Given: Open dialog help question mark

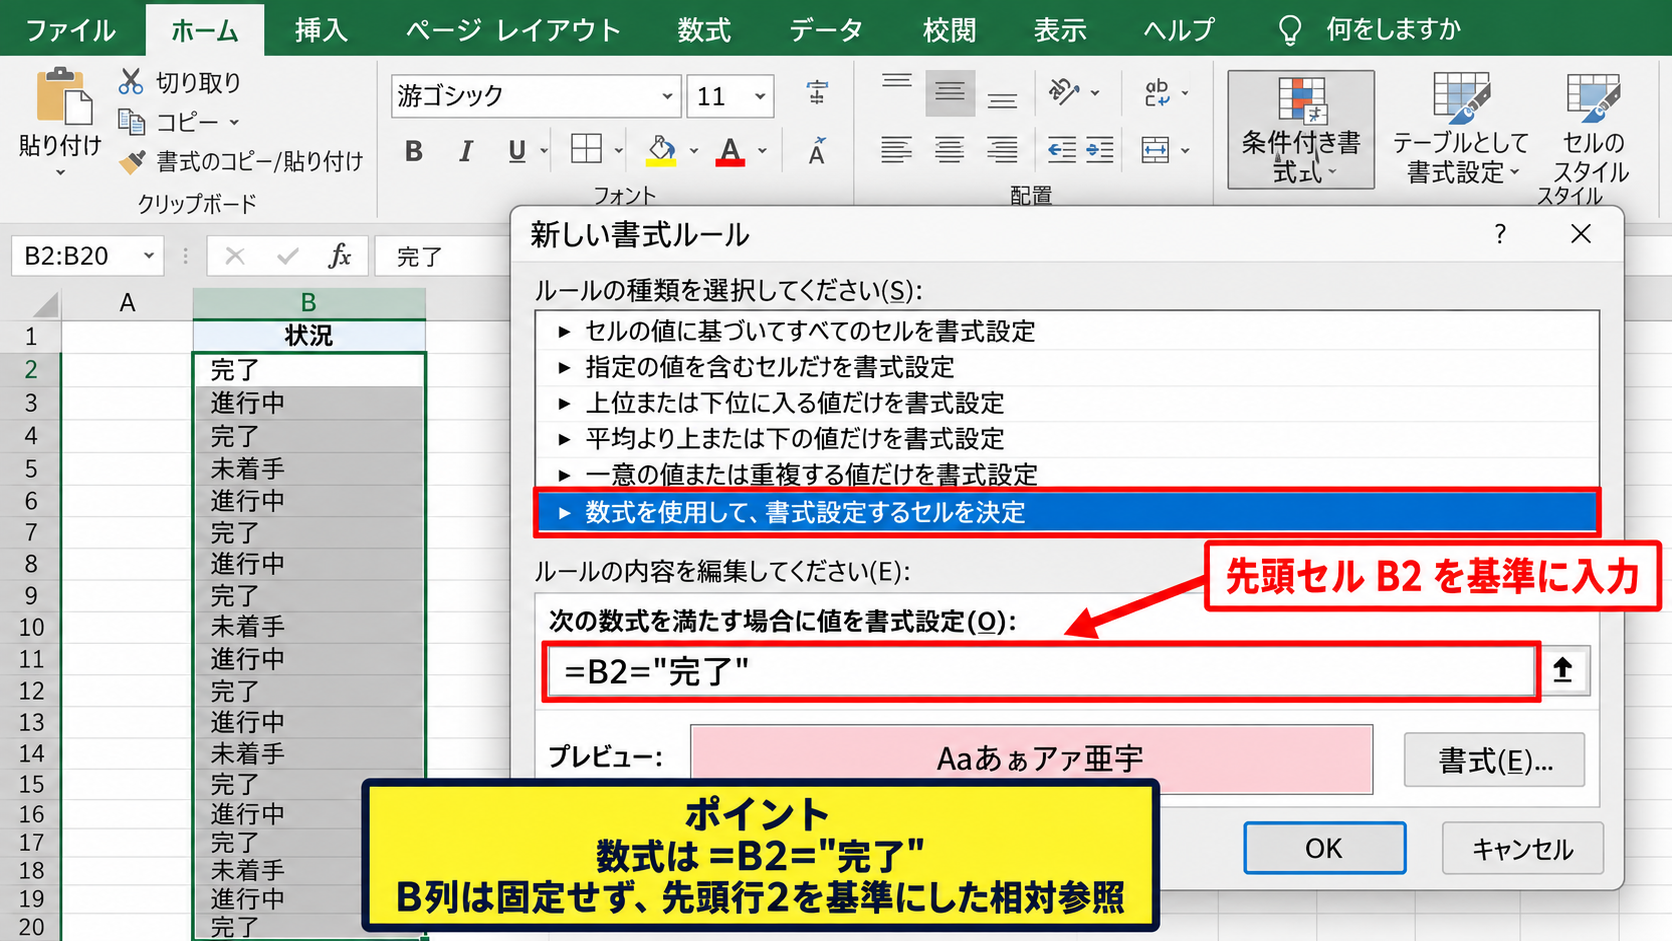Looking at the screenshot, I should coord(1499,234).
